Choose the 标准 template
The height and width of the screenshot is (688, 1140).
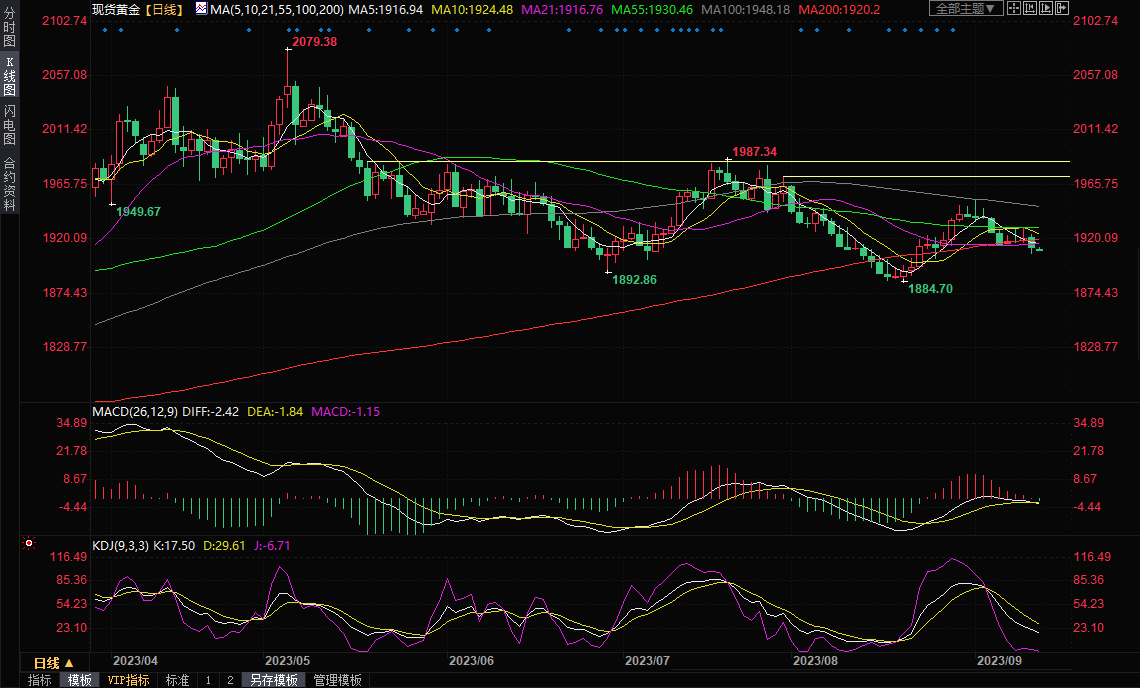pos(177,680)
